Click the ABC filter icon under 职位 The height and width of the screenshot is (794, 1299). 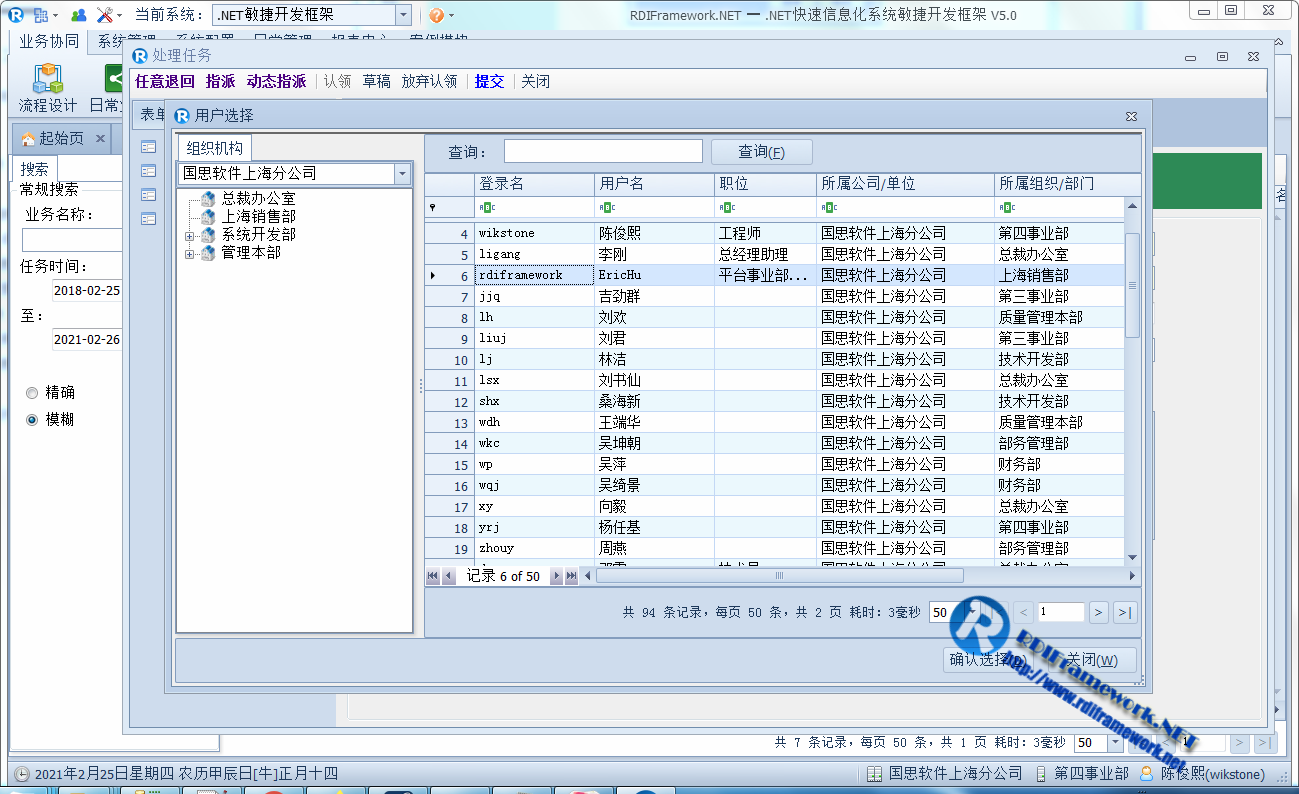[x=727, y=208]
